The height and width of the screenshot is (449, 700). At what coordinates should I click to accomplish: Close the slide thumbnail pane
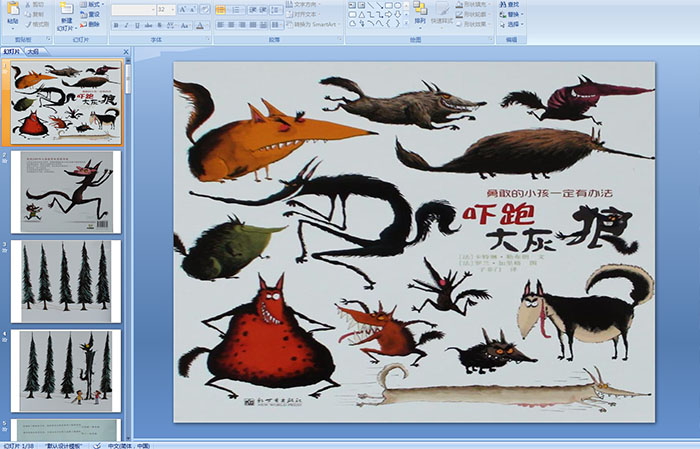point(126,52)
